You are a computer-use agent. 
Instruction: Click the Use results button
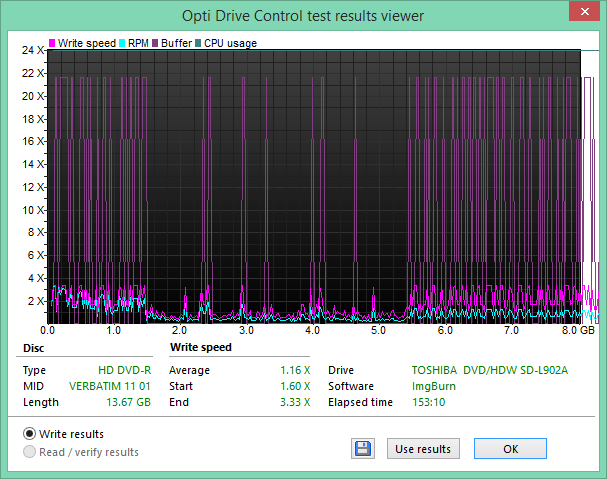coord(423,449)
